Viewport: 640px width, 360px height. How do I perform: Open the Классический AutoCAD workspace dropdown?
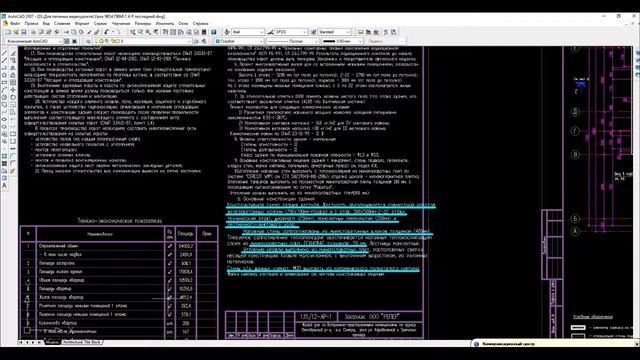[33, 41]
